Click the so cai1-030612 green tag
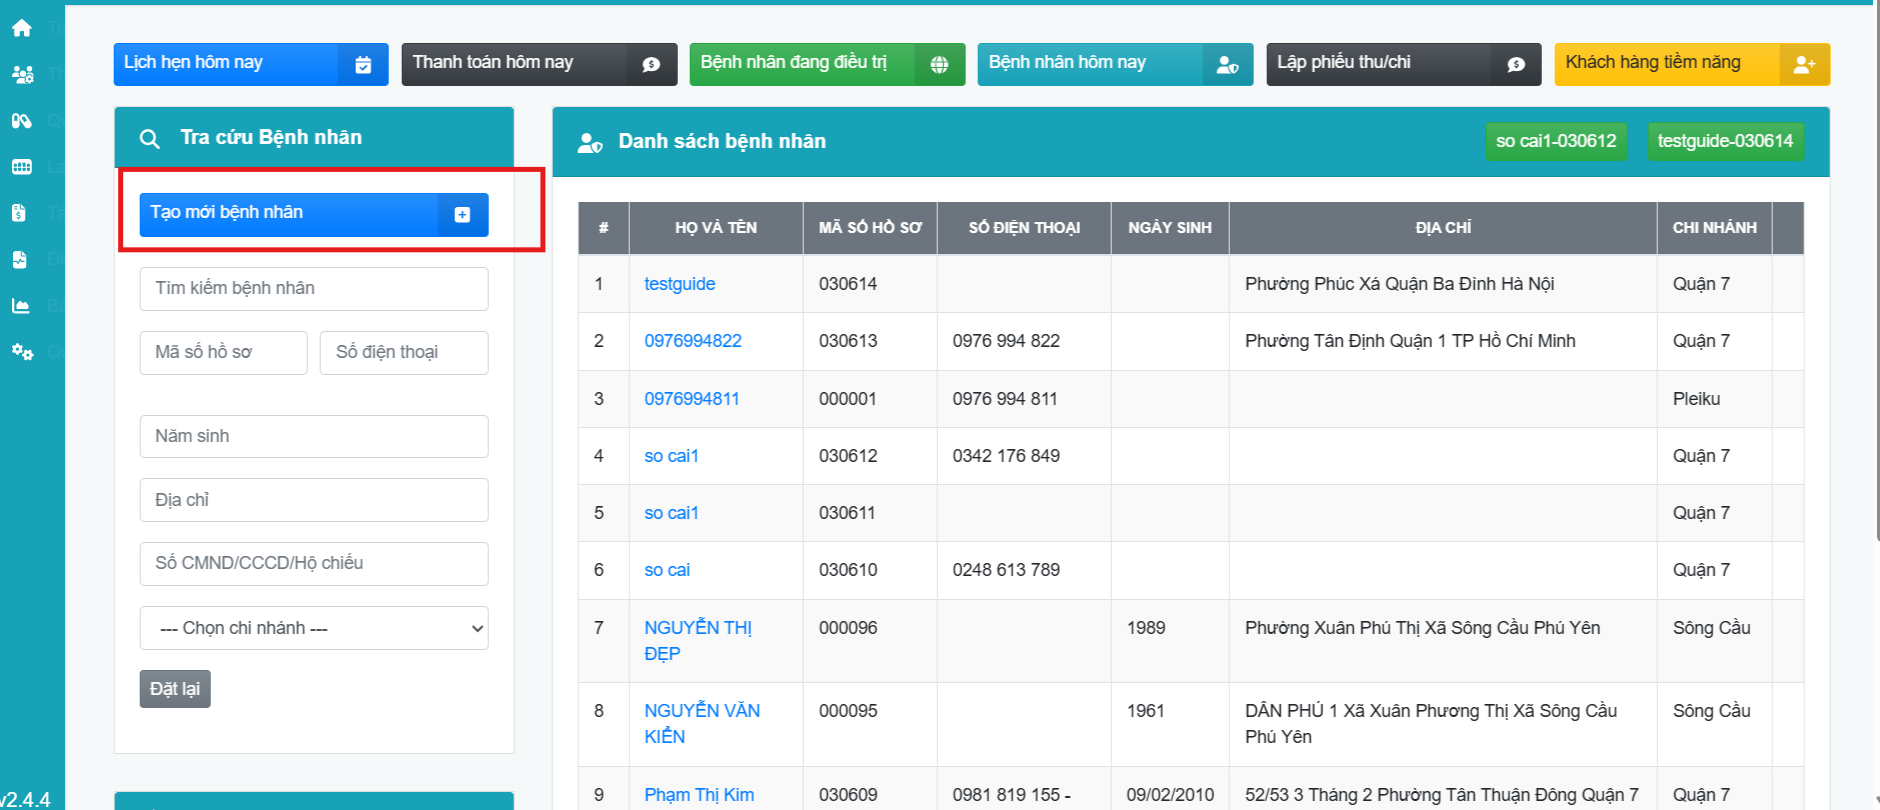This screenshot has height=810, width=1880. coord(1555,141)
